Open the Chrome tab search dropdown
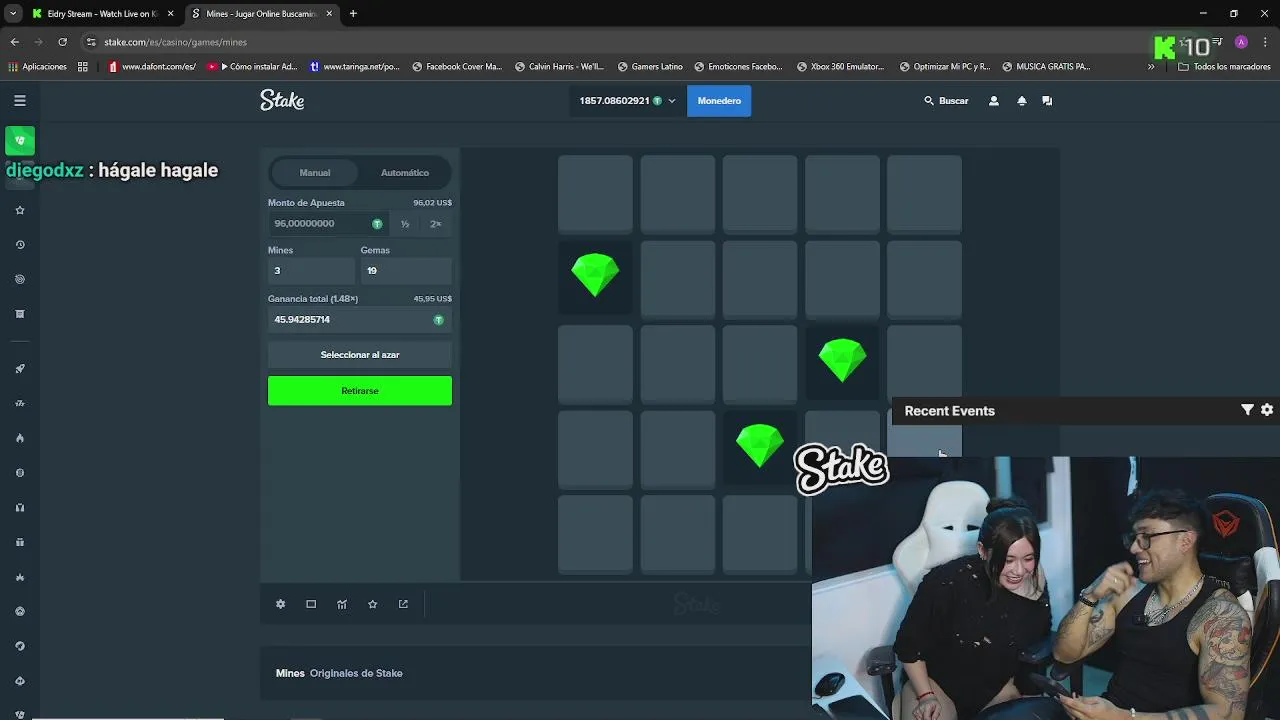The image size is (1280, 720). (13, 14)
